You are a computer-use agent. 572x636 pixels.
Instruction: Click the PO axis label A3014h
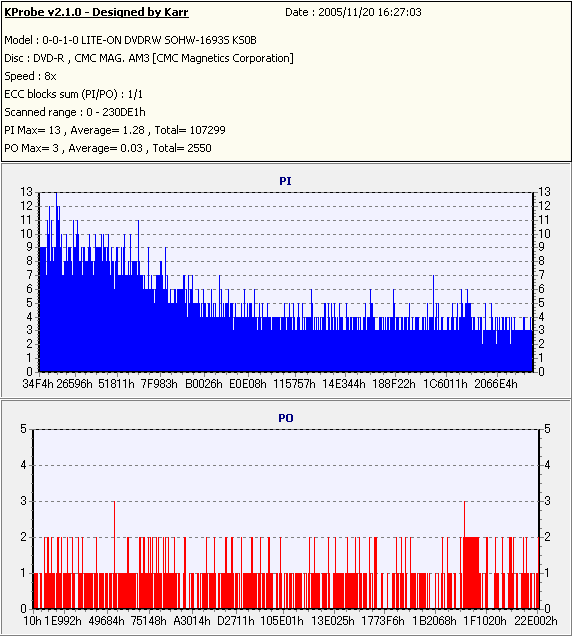point(192,621)
